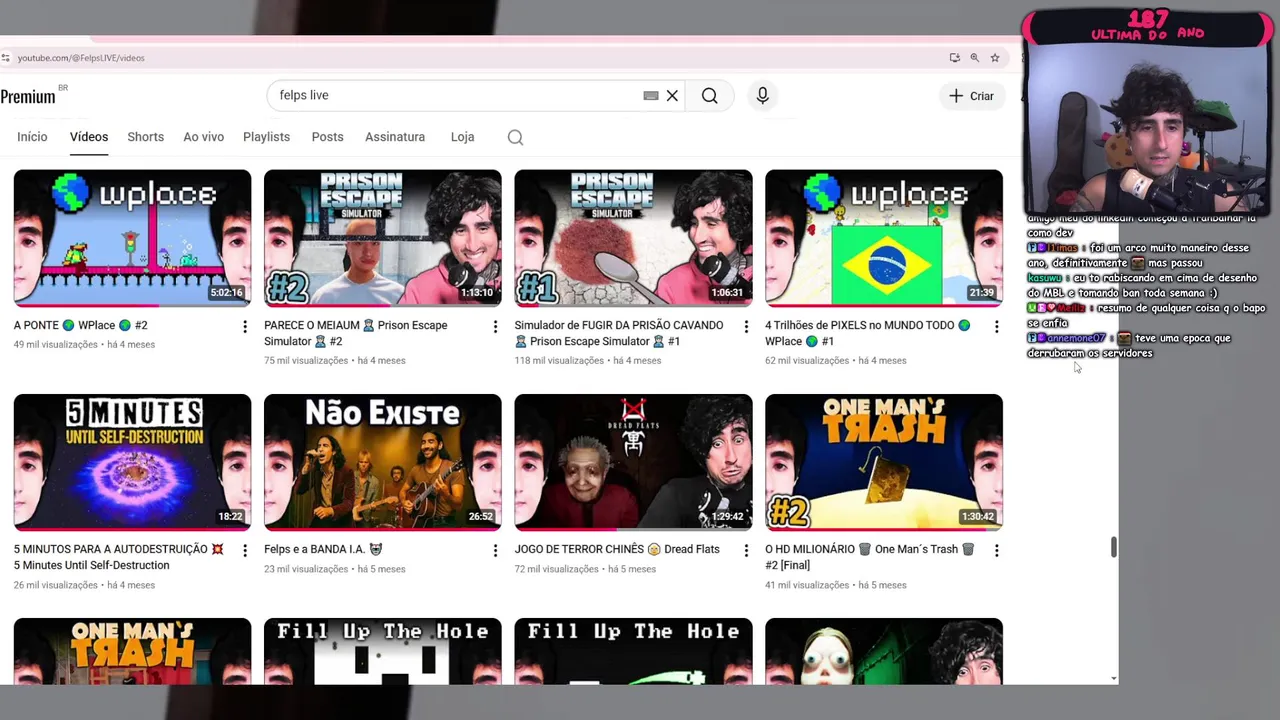
Task: Click the 5:02:16 duration badge
Action: pos(226,293)
